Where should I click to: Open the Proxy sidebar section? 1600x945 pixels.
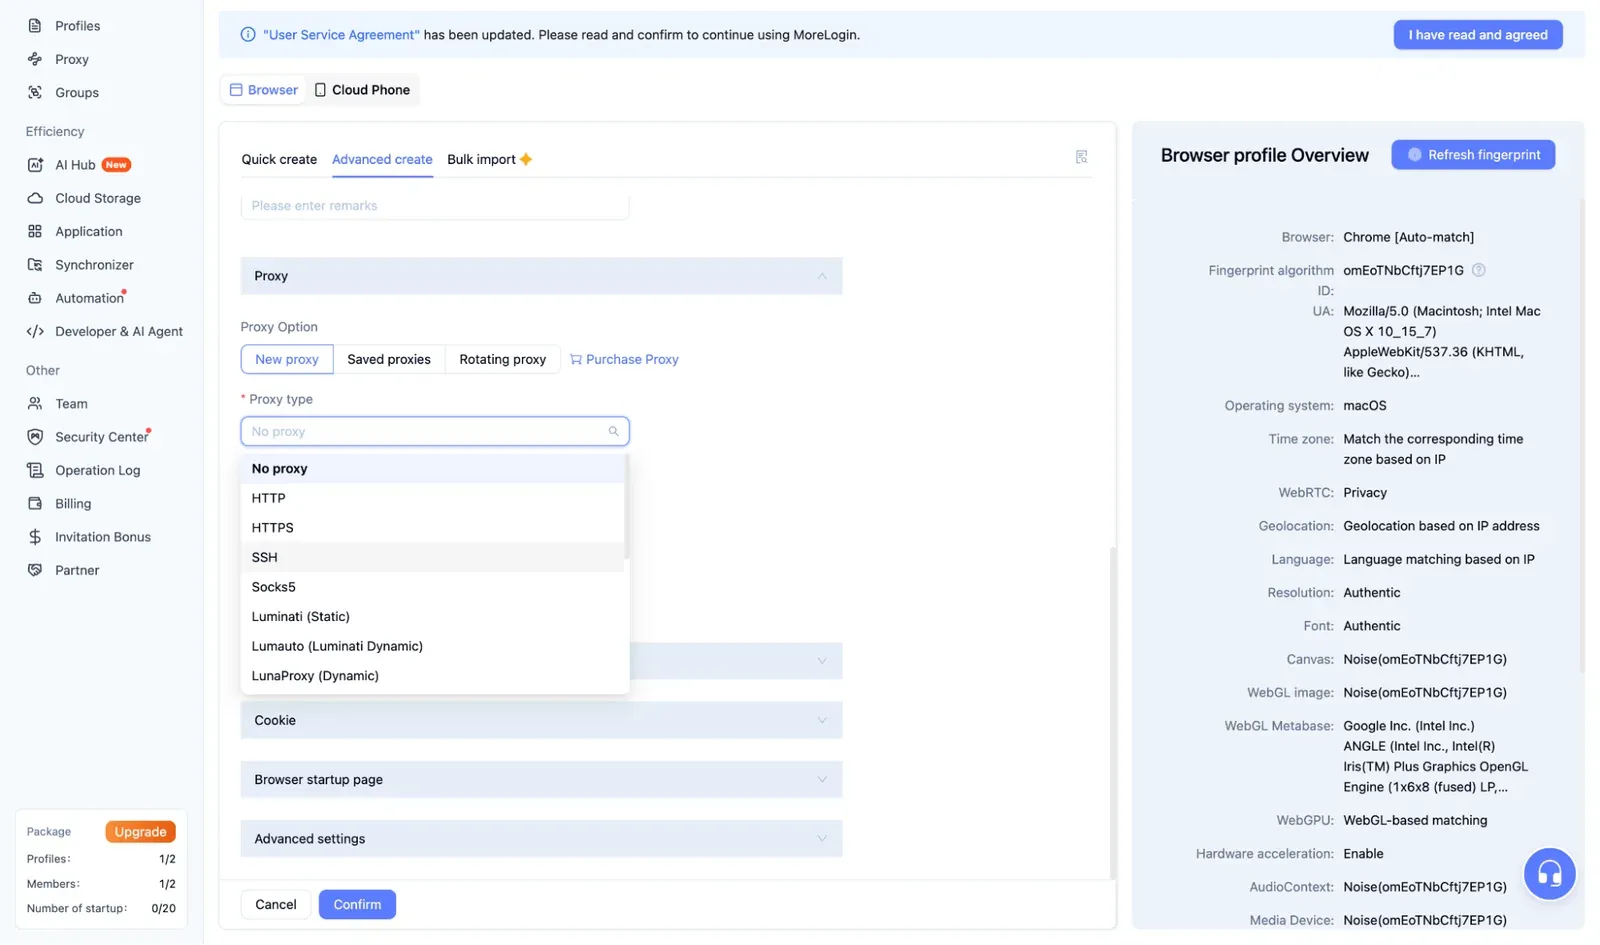pyautogui.click(x=71, y=59)
